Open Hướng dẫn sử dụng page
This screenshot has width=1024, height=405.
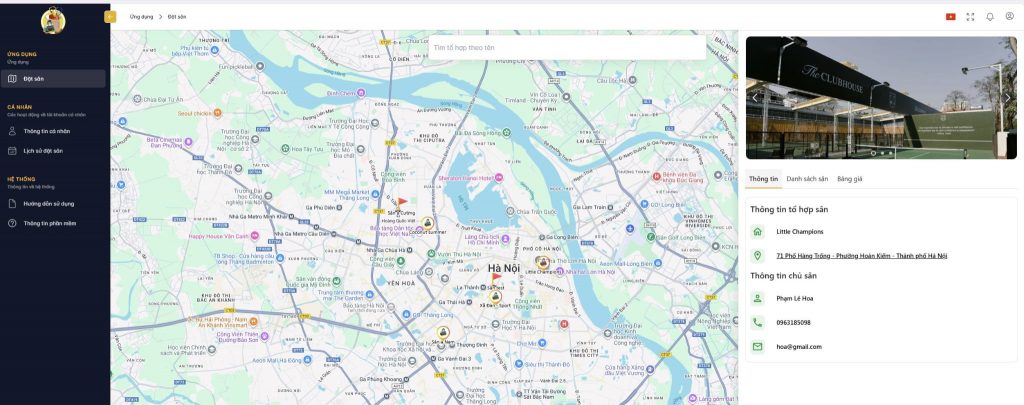coord(48,203)
